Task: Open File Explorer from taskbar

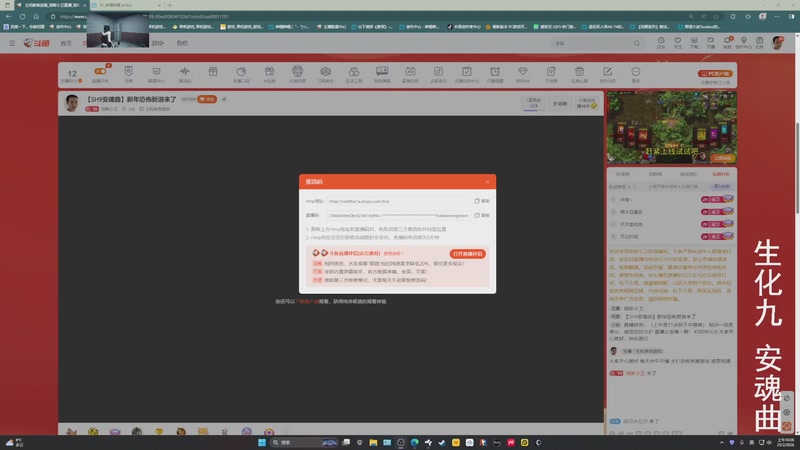Action: click(x=373, y=442)
